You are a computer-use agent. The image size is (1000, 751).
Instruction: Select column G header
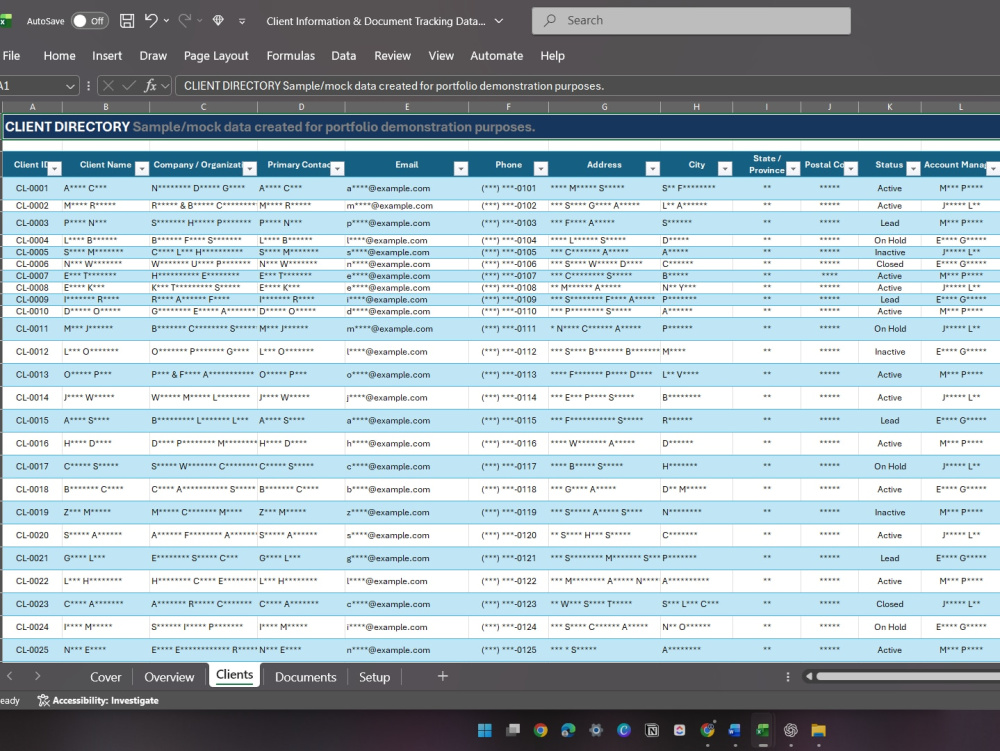click(x=604, y=107)
